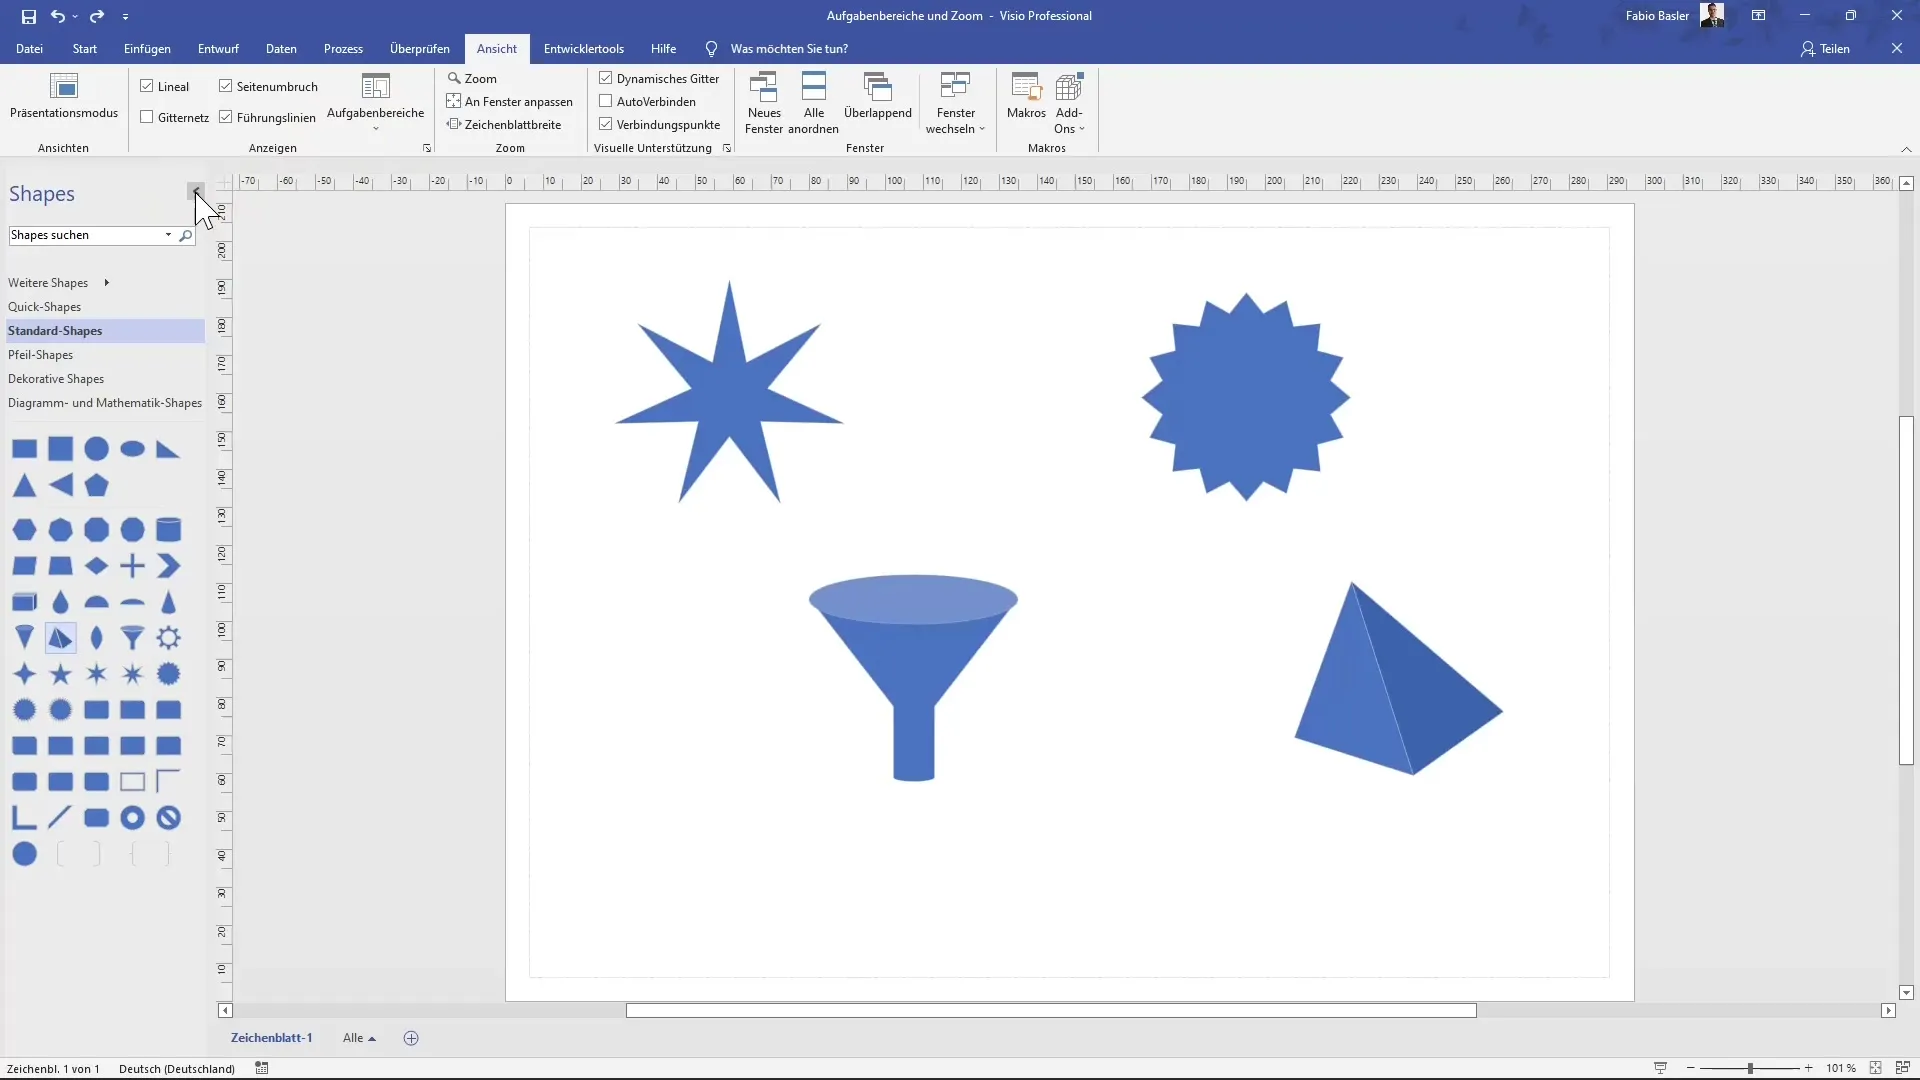1920x1080 pixels.
Task: Click the save icon in title bar
Action: point(28,16)
